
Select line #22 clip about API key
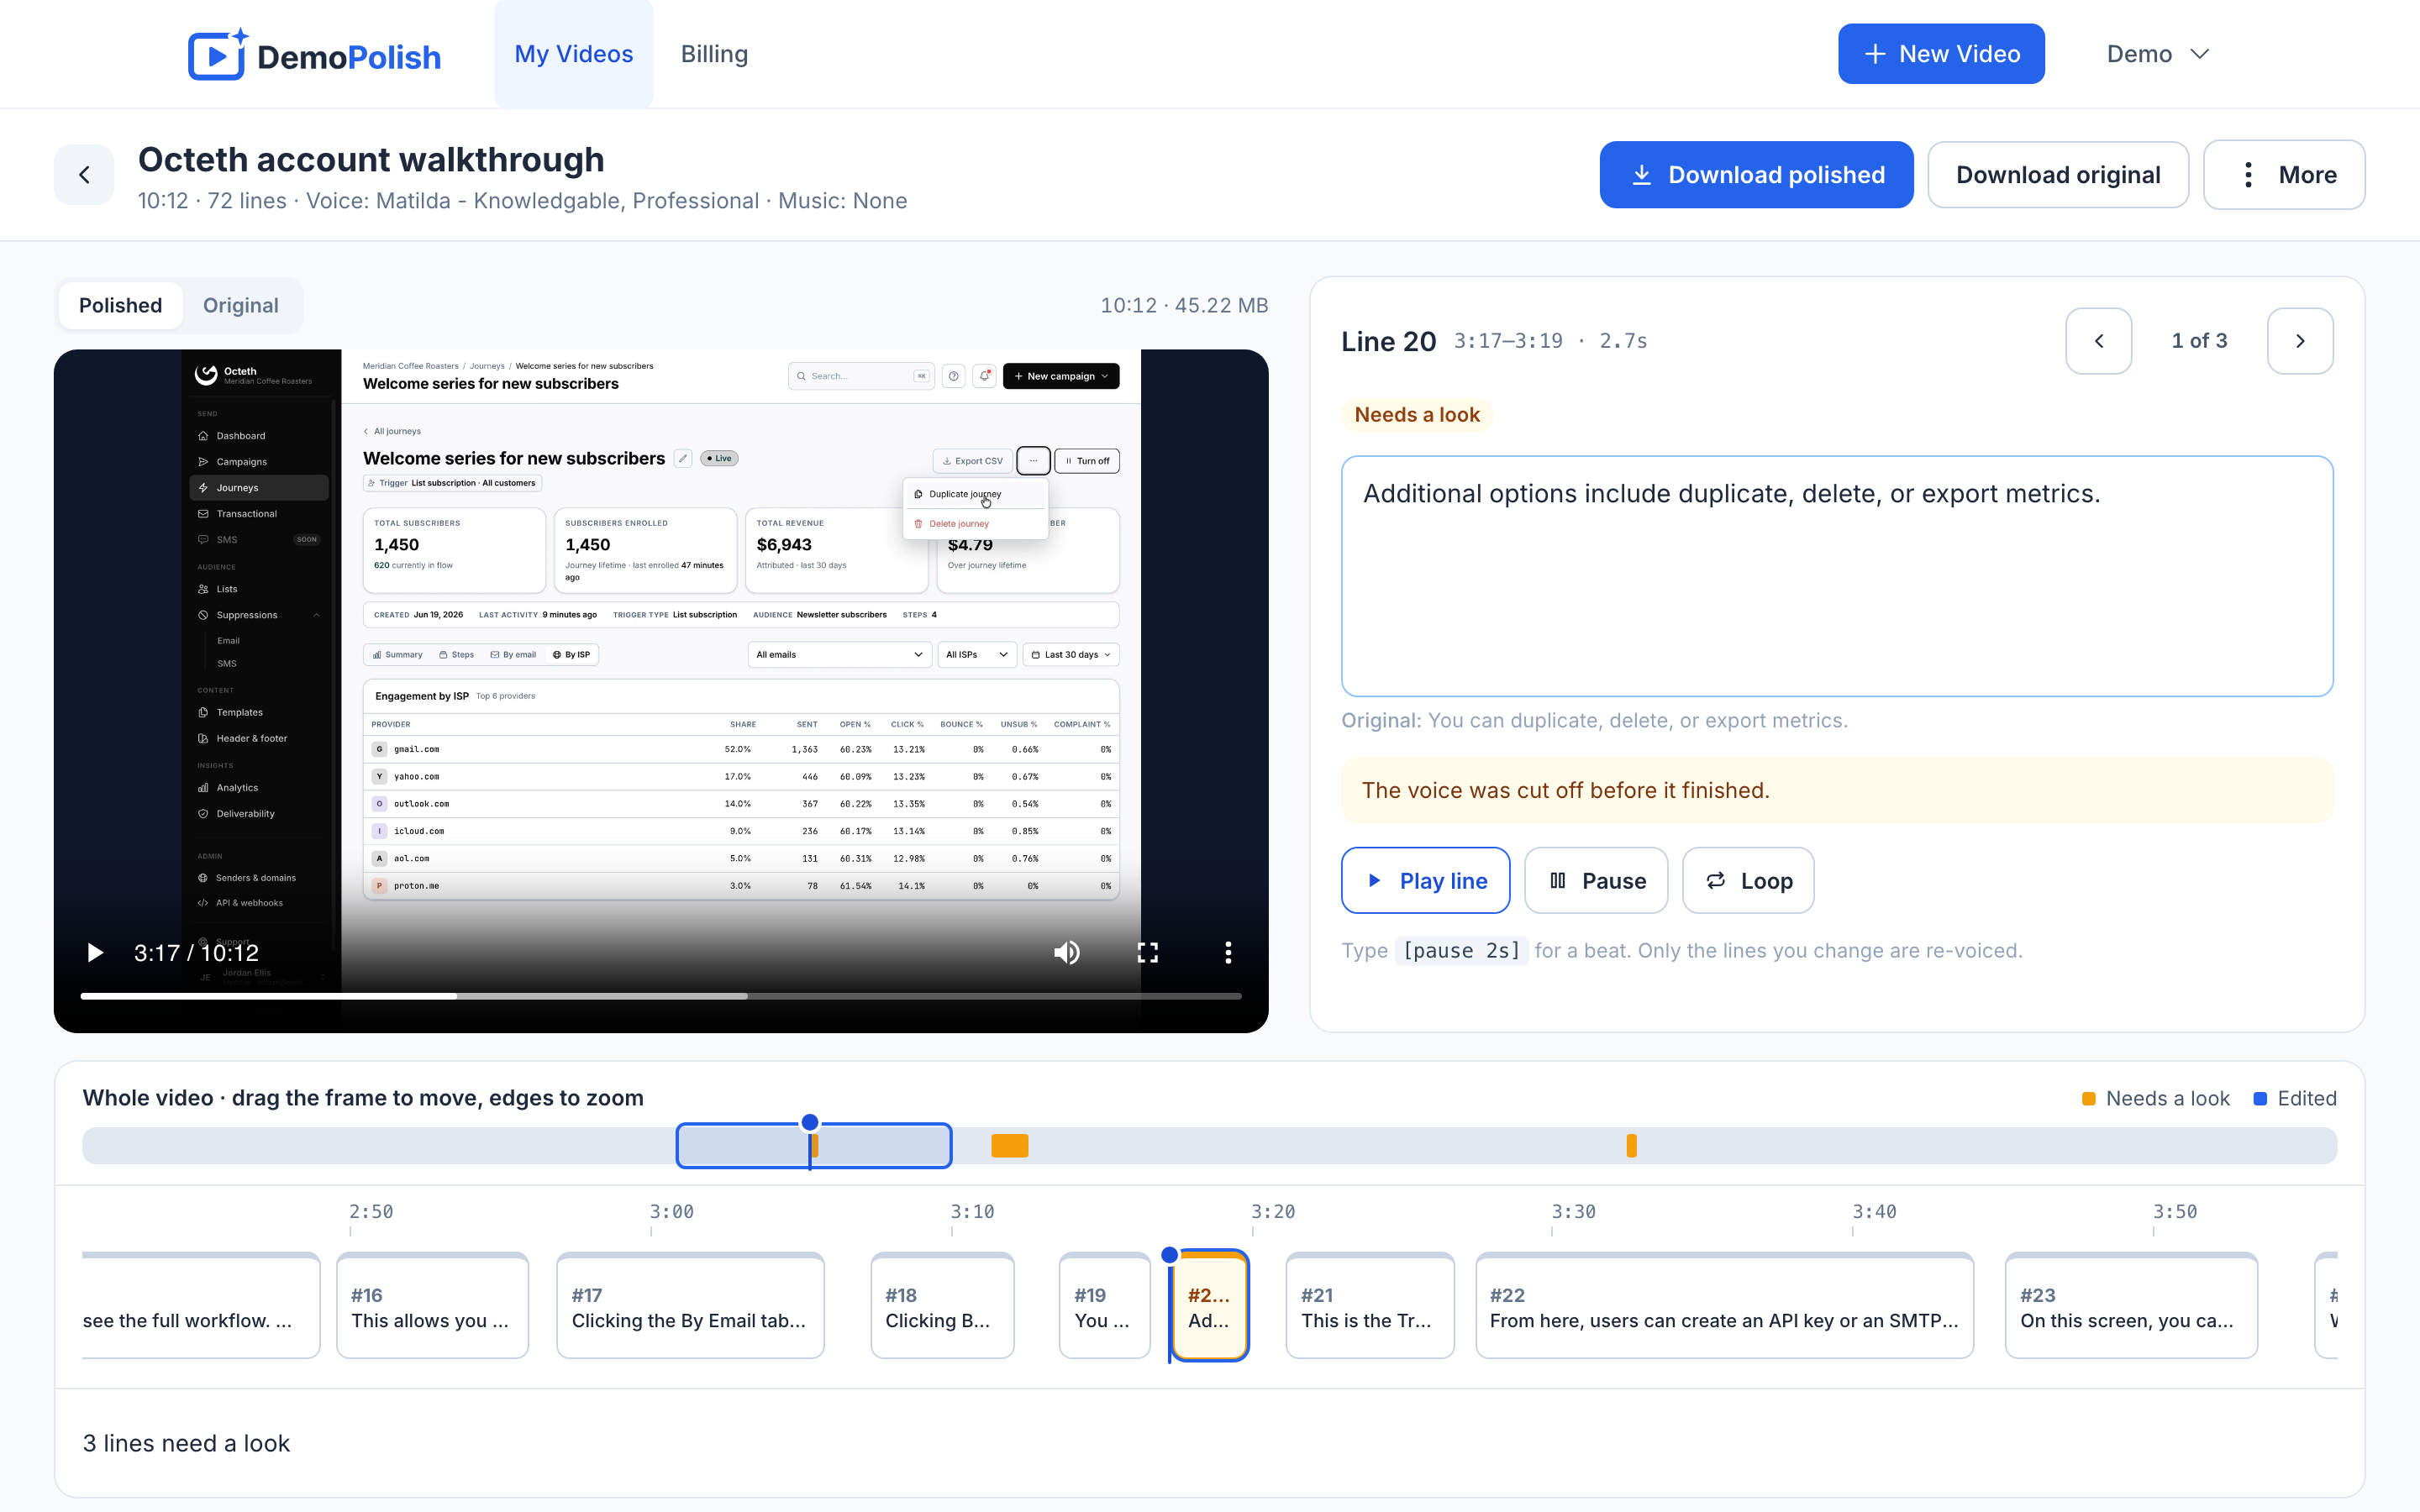click(x=1724, y=1306)
